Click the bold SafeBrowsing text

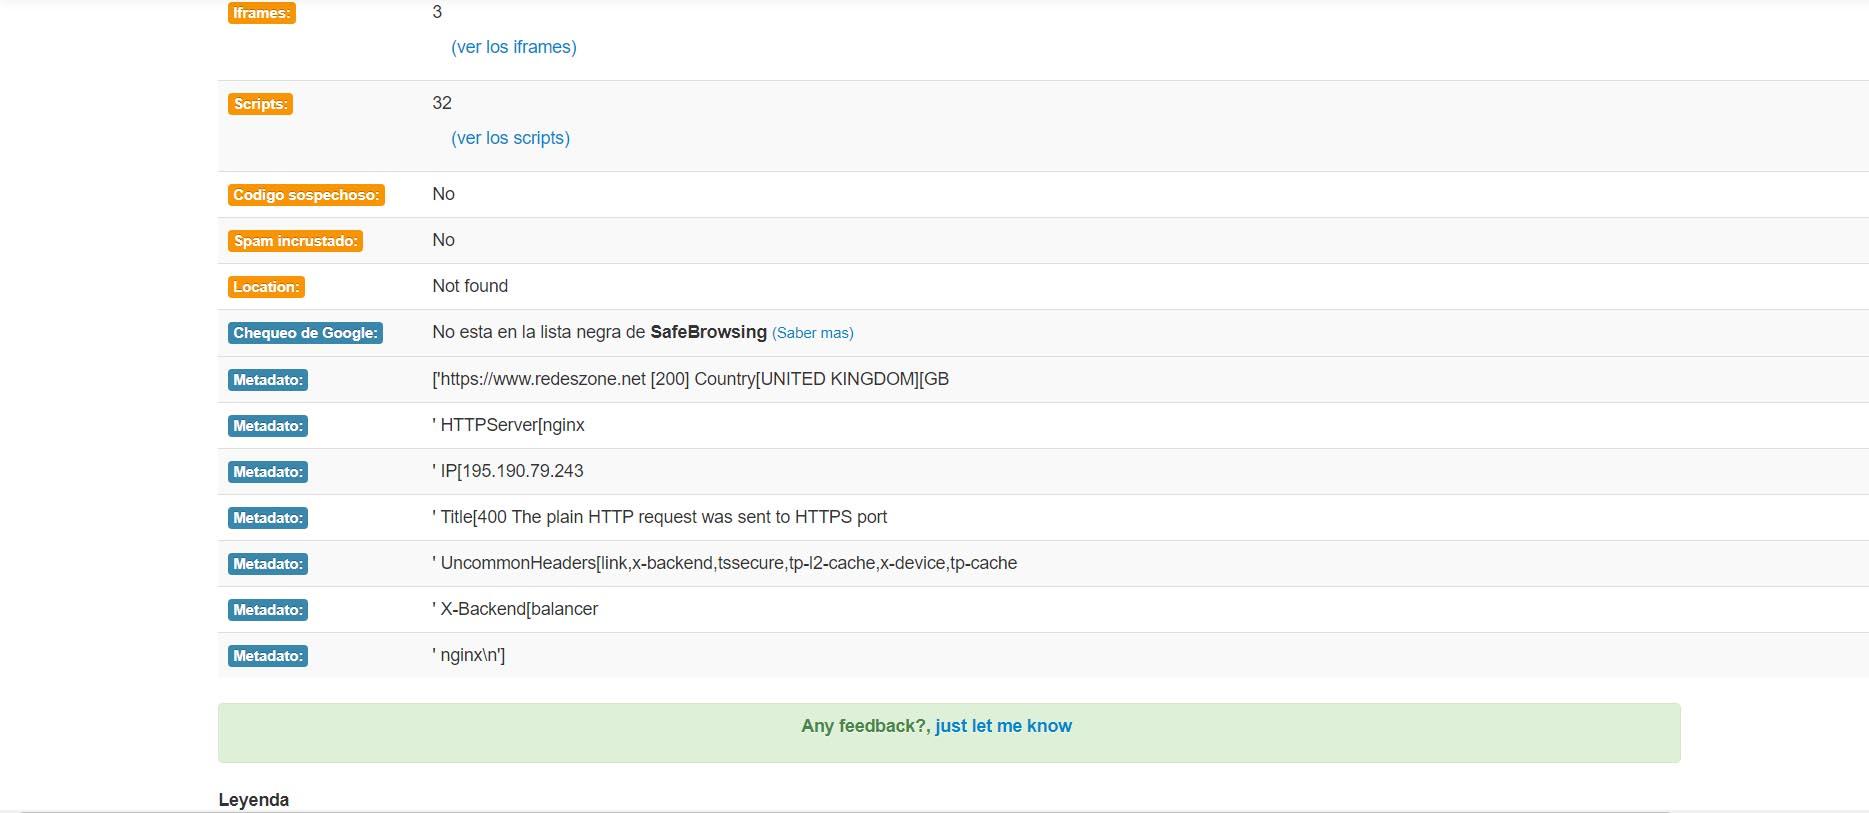pyautogui.click(x=708, y=332)
